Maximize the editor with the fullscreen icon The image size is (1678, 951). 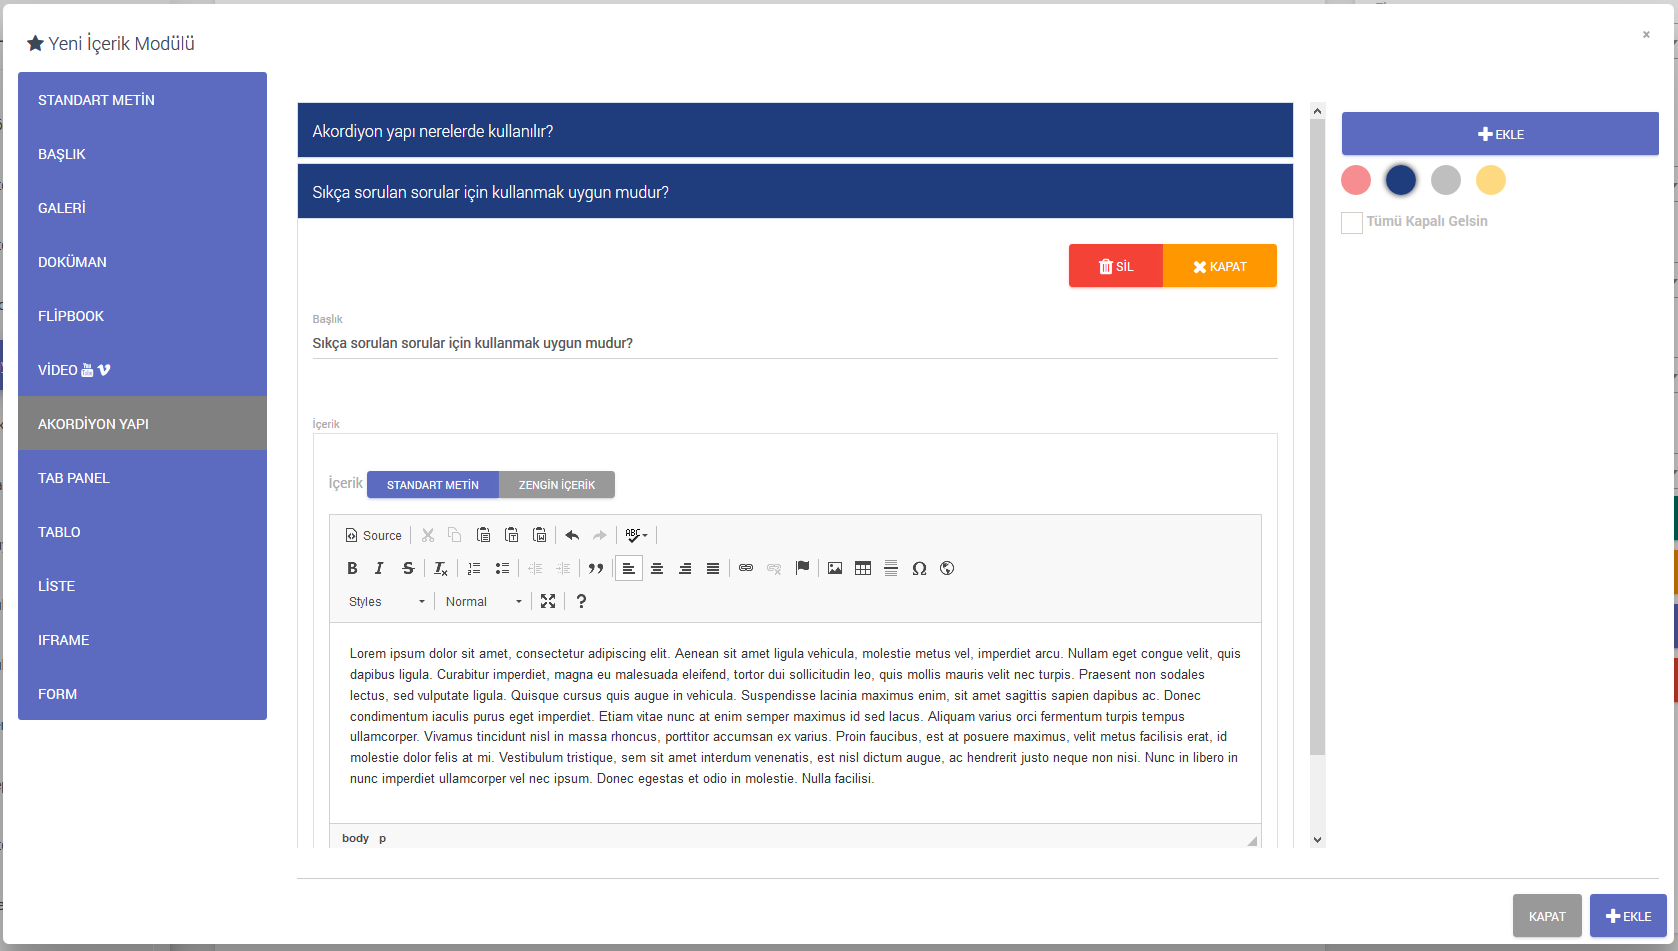(x=548, y=601)
